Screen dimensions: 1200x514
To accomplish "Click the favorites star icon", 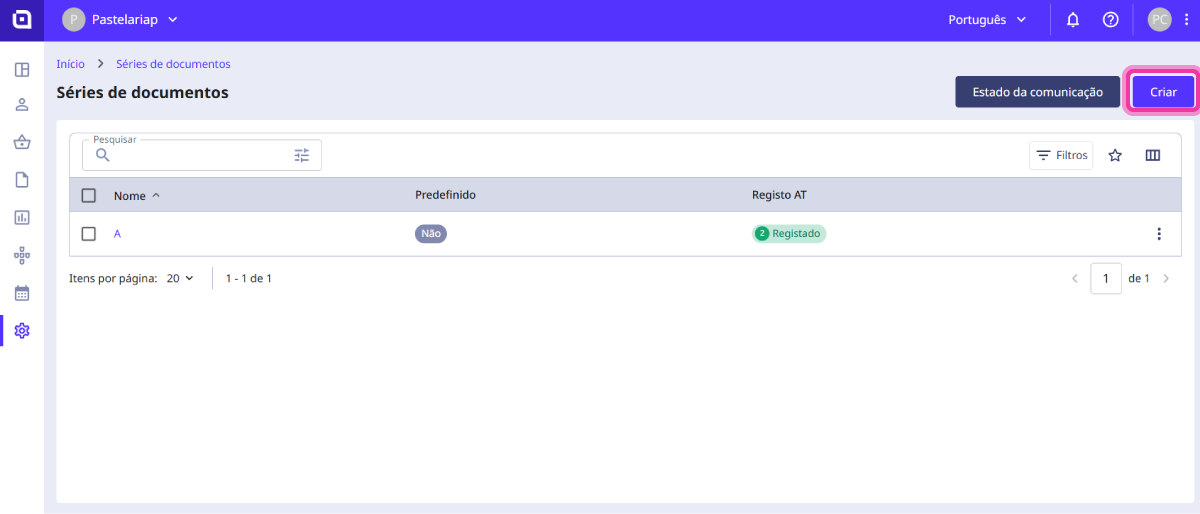I will (1115, 155).
